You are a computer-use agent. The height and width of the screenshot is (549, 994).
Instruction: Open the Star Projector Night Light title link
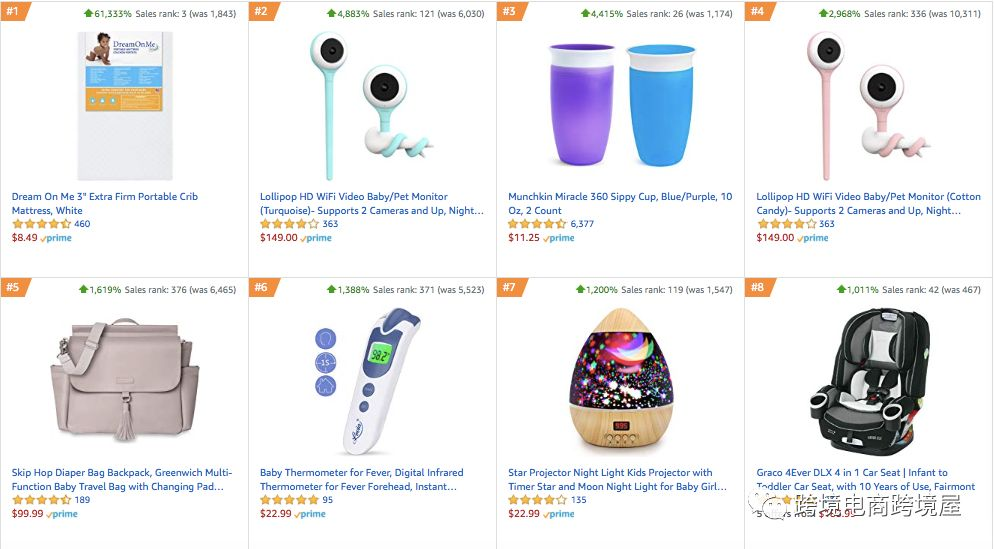tap(617, 479)
